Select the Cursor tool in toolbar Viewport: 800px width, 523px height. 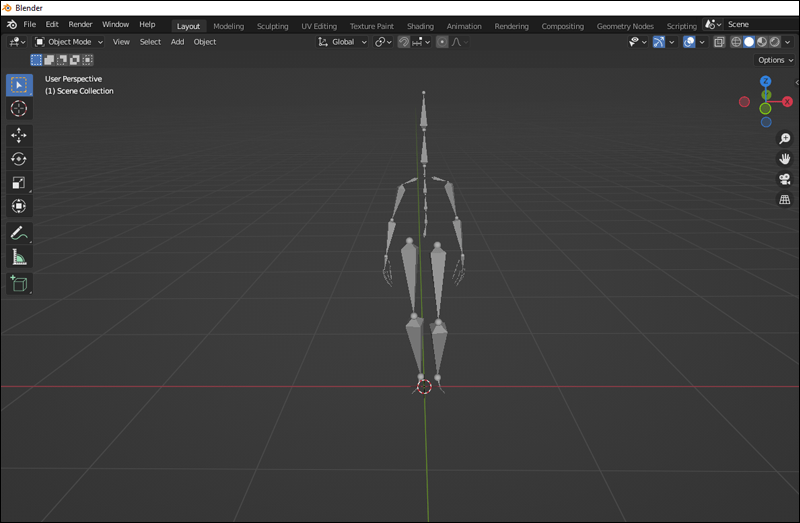click(x=19, y=108)
